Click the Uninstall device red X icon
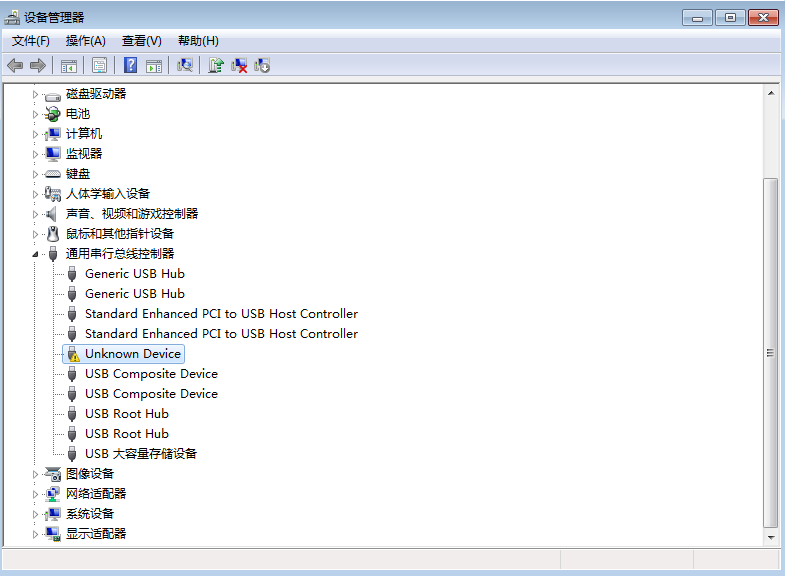The width and height of the screenshot is (785, 576). click(239, 66)
